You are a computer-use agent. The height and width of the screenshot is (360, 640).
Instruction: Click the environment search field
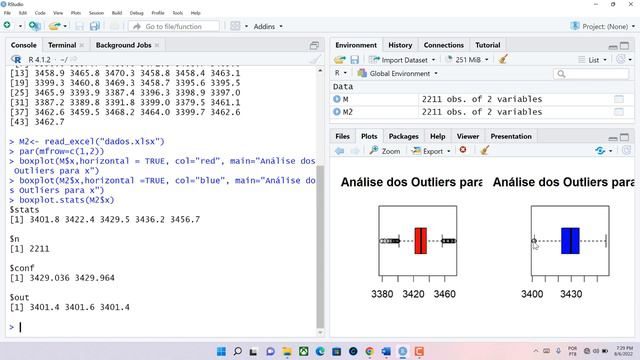[x=591, y=73]
